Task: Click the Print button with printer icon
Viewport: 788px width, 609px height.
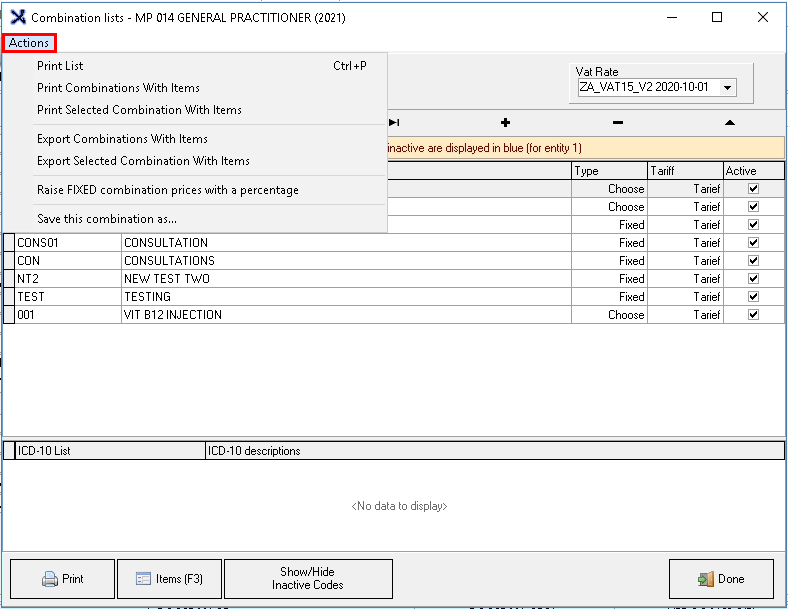Action: pos(62,579)
